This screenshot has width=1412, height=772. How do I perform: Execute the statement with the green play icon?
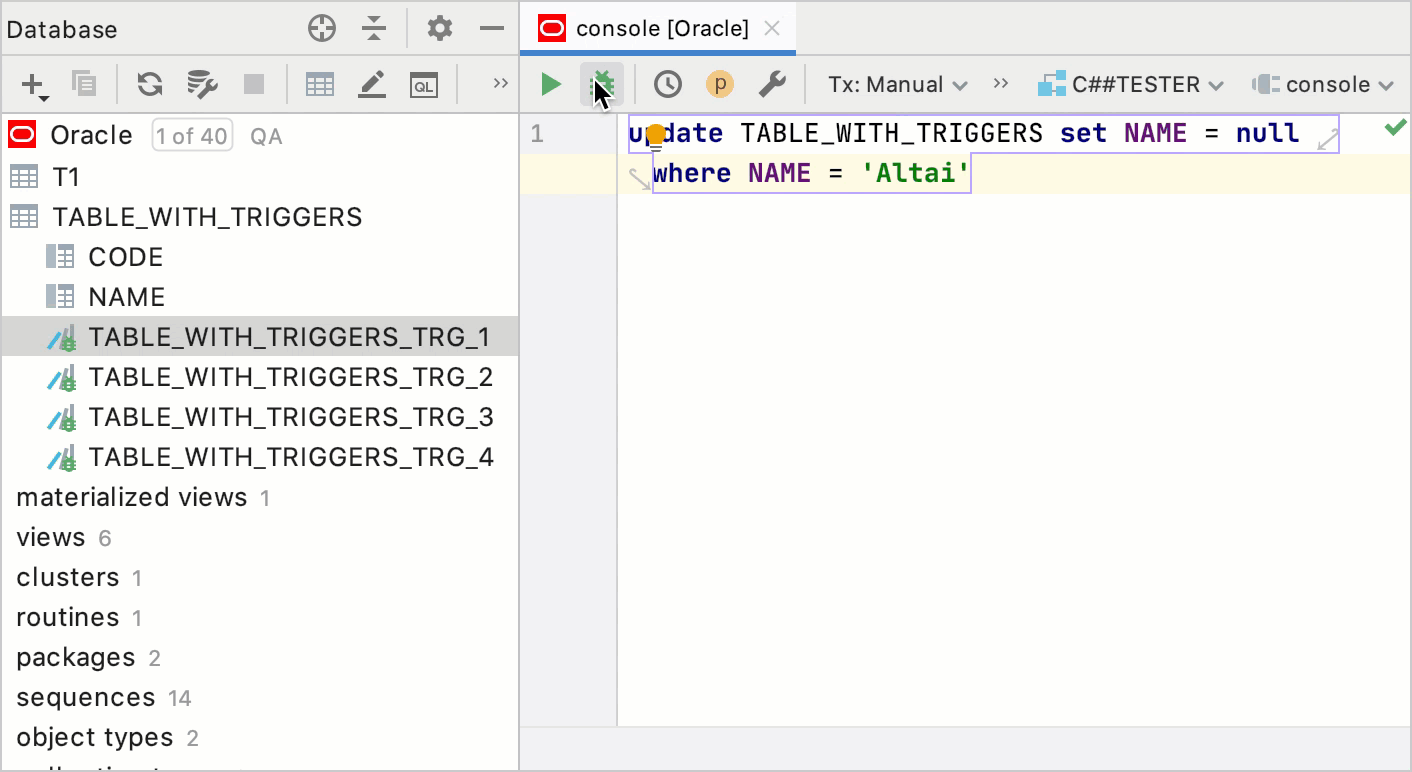tap(550, 84)
